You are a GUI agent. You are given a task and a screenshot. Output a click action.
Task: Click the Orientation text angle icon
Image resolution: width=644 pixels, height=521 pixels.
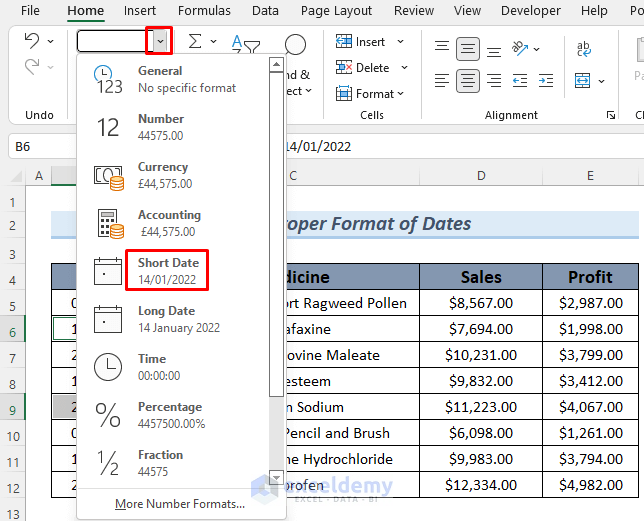pos(520,48)
